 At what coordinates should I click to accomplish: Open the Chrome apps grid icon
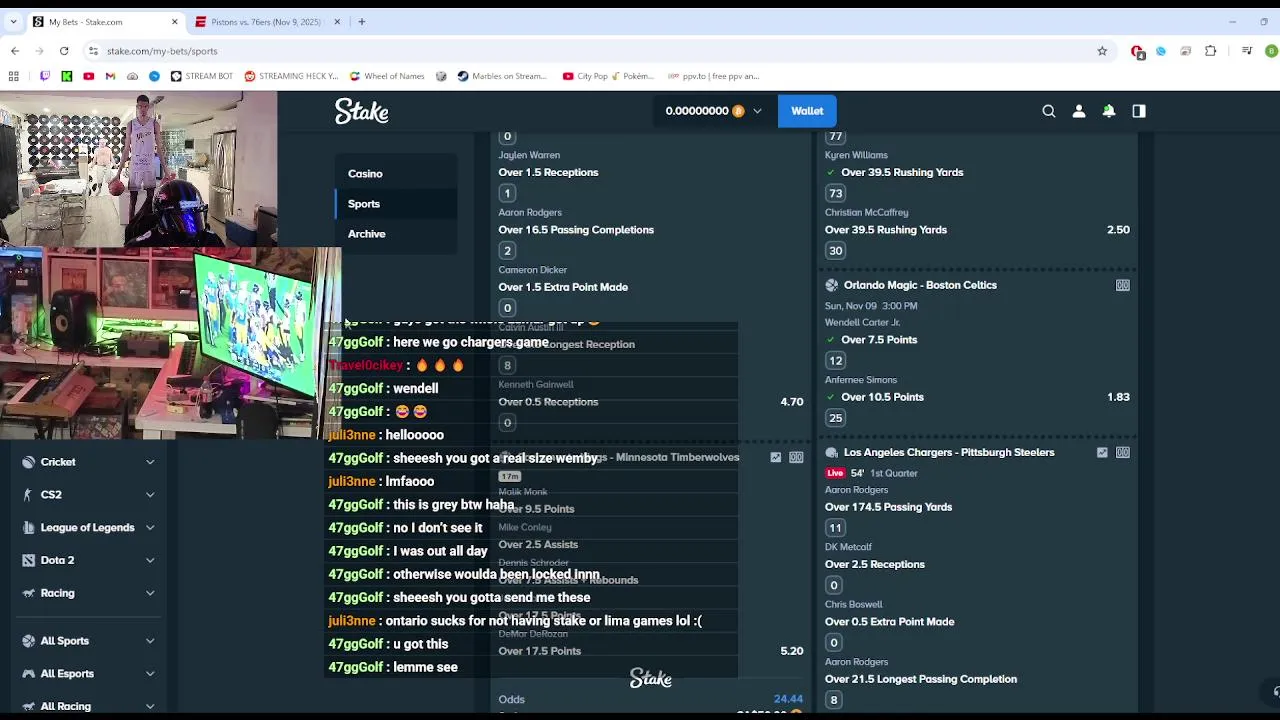coord(13,76)
